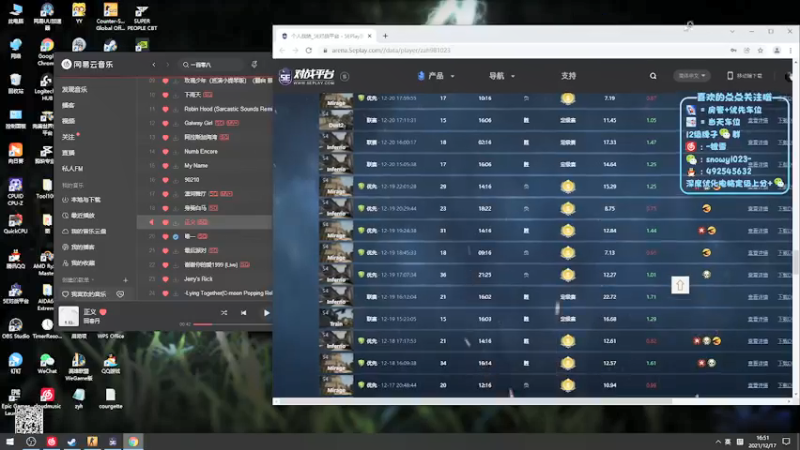Open Chrome tab search chevron
The image size is (800, 450).
click(732, 32)
